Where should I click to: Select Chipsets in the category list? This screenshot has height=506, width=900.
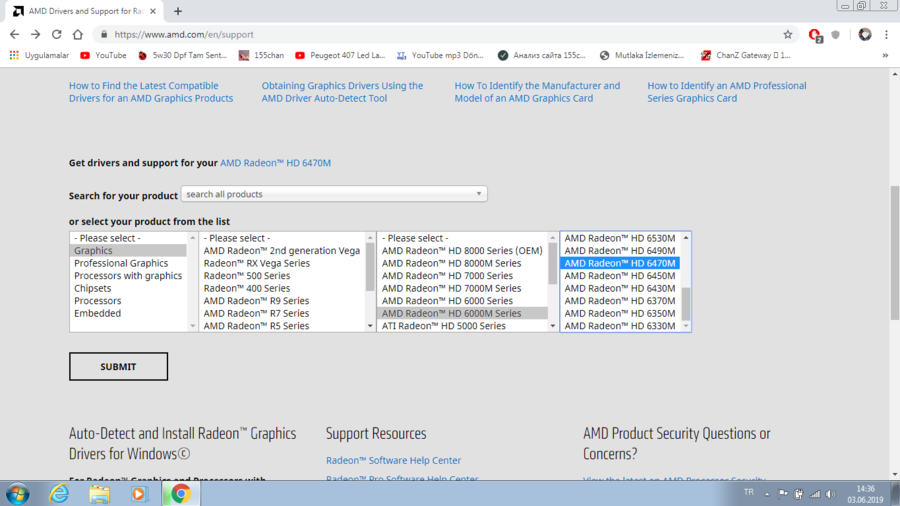129,289
